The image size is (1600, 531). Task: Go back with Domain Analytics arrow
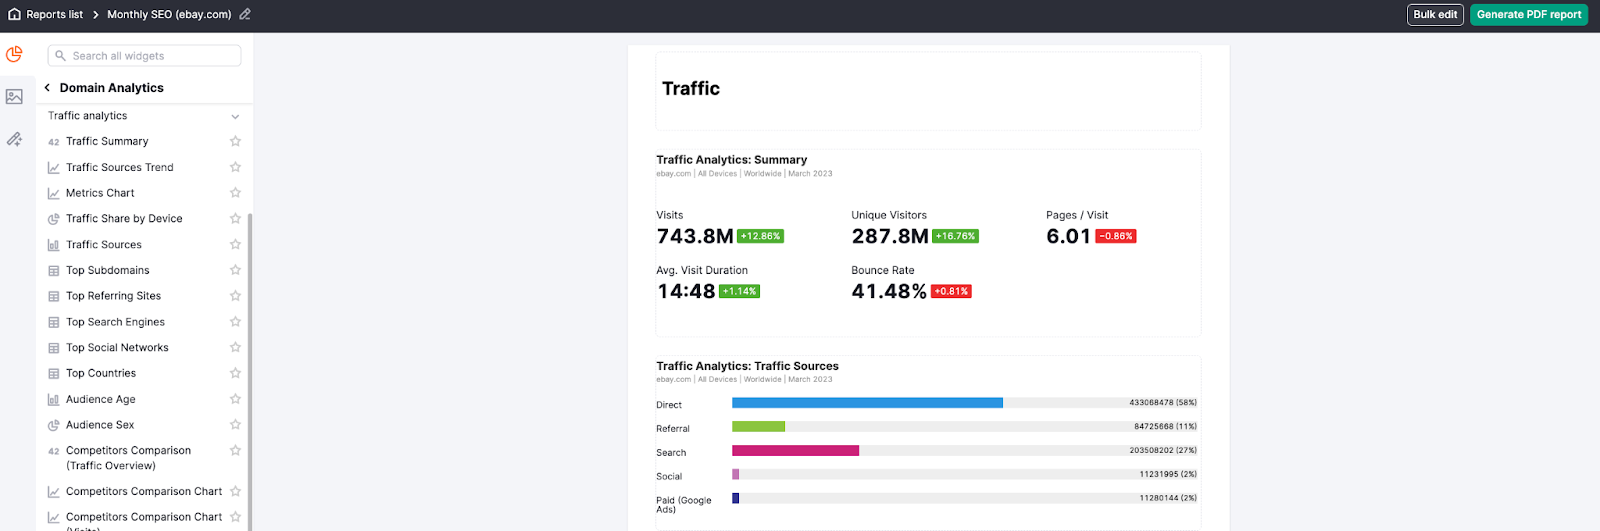(47, 88)
